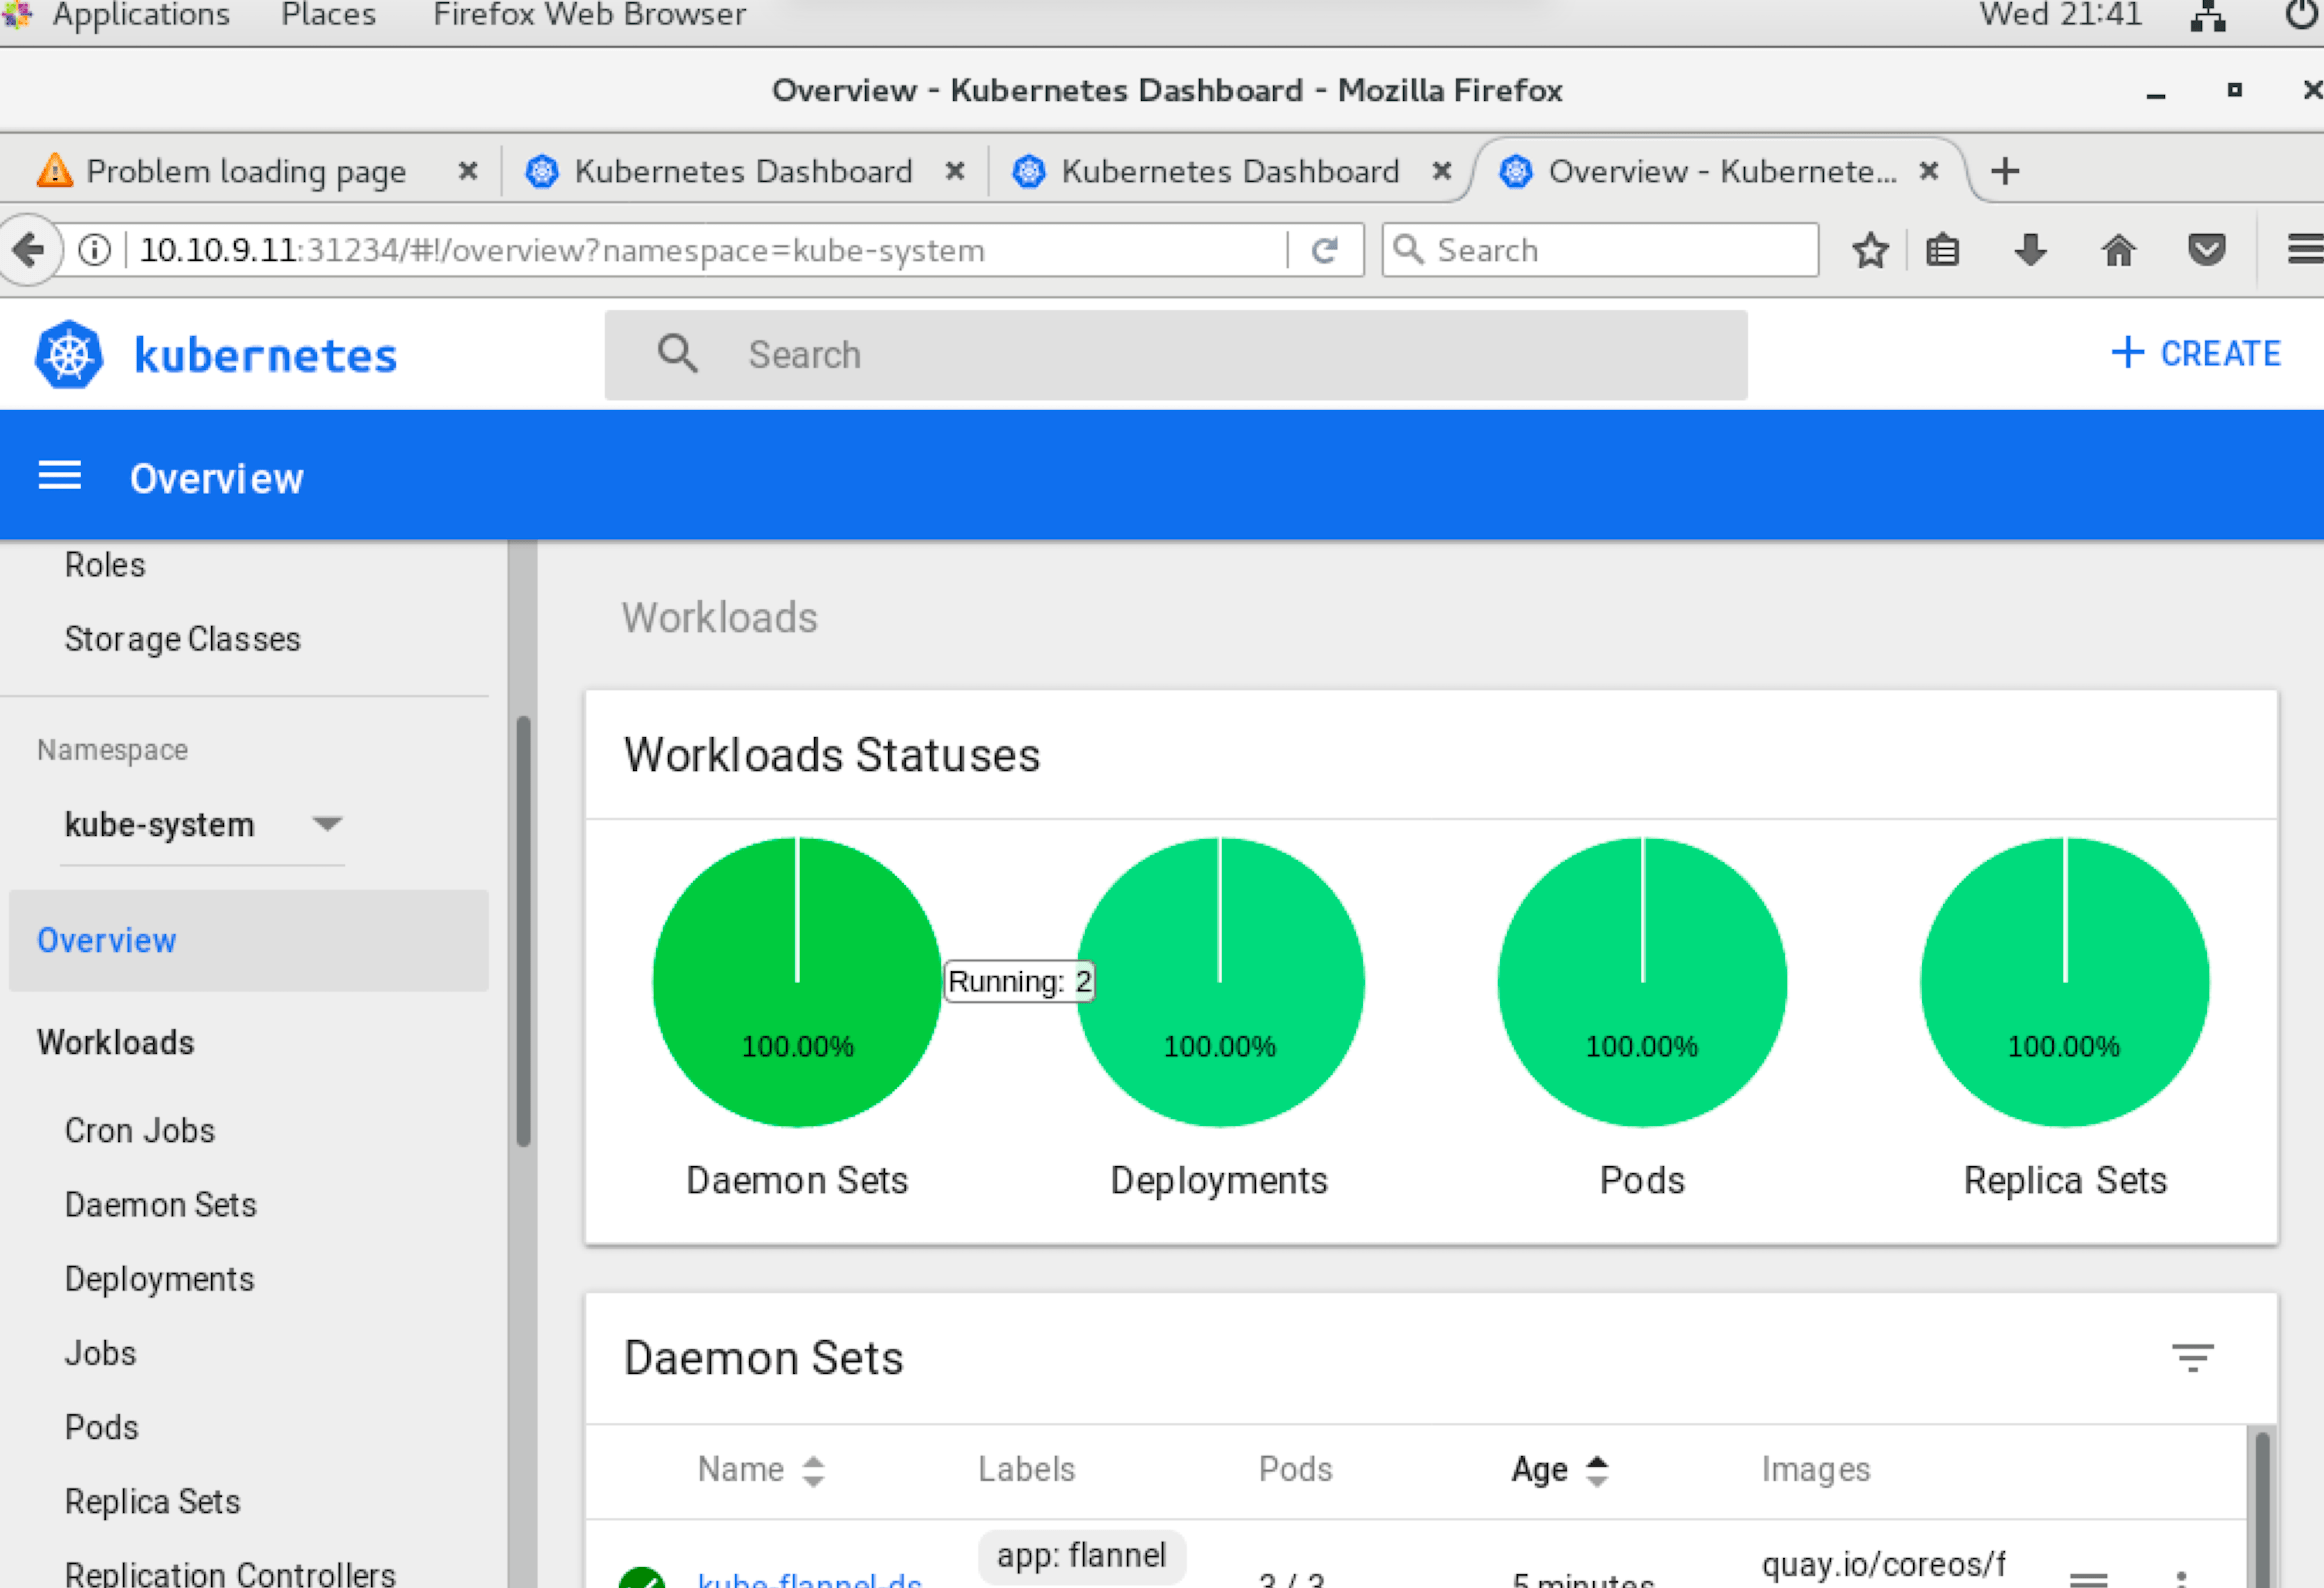Open Firefox Web Browser panel menu
The image size is (2324, 1588).
pos(589,15)
